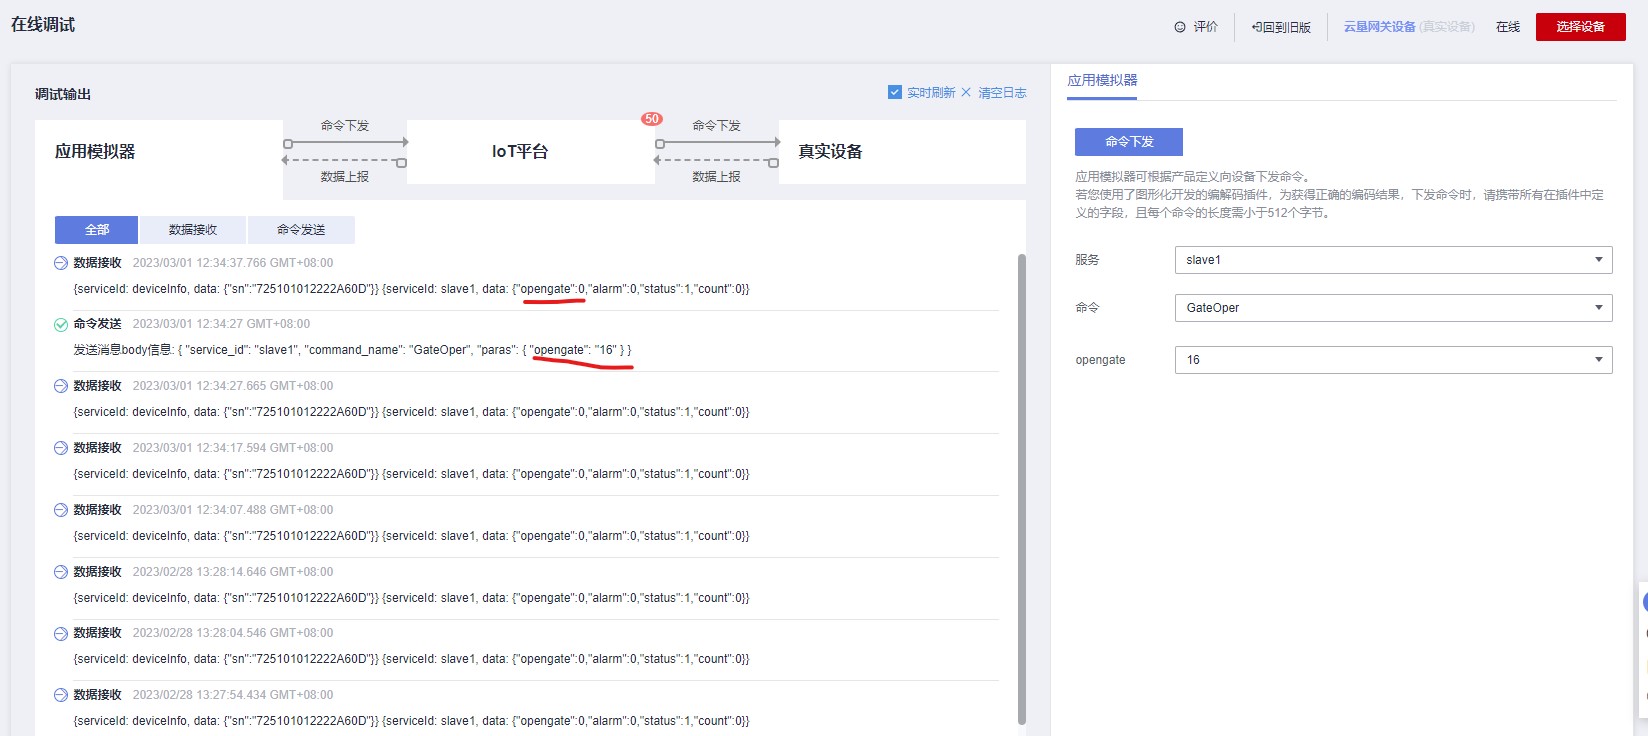Switch to the 命令发送 log tab
This screenshot has width=1648, height=736.
[x=301, y=230]
